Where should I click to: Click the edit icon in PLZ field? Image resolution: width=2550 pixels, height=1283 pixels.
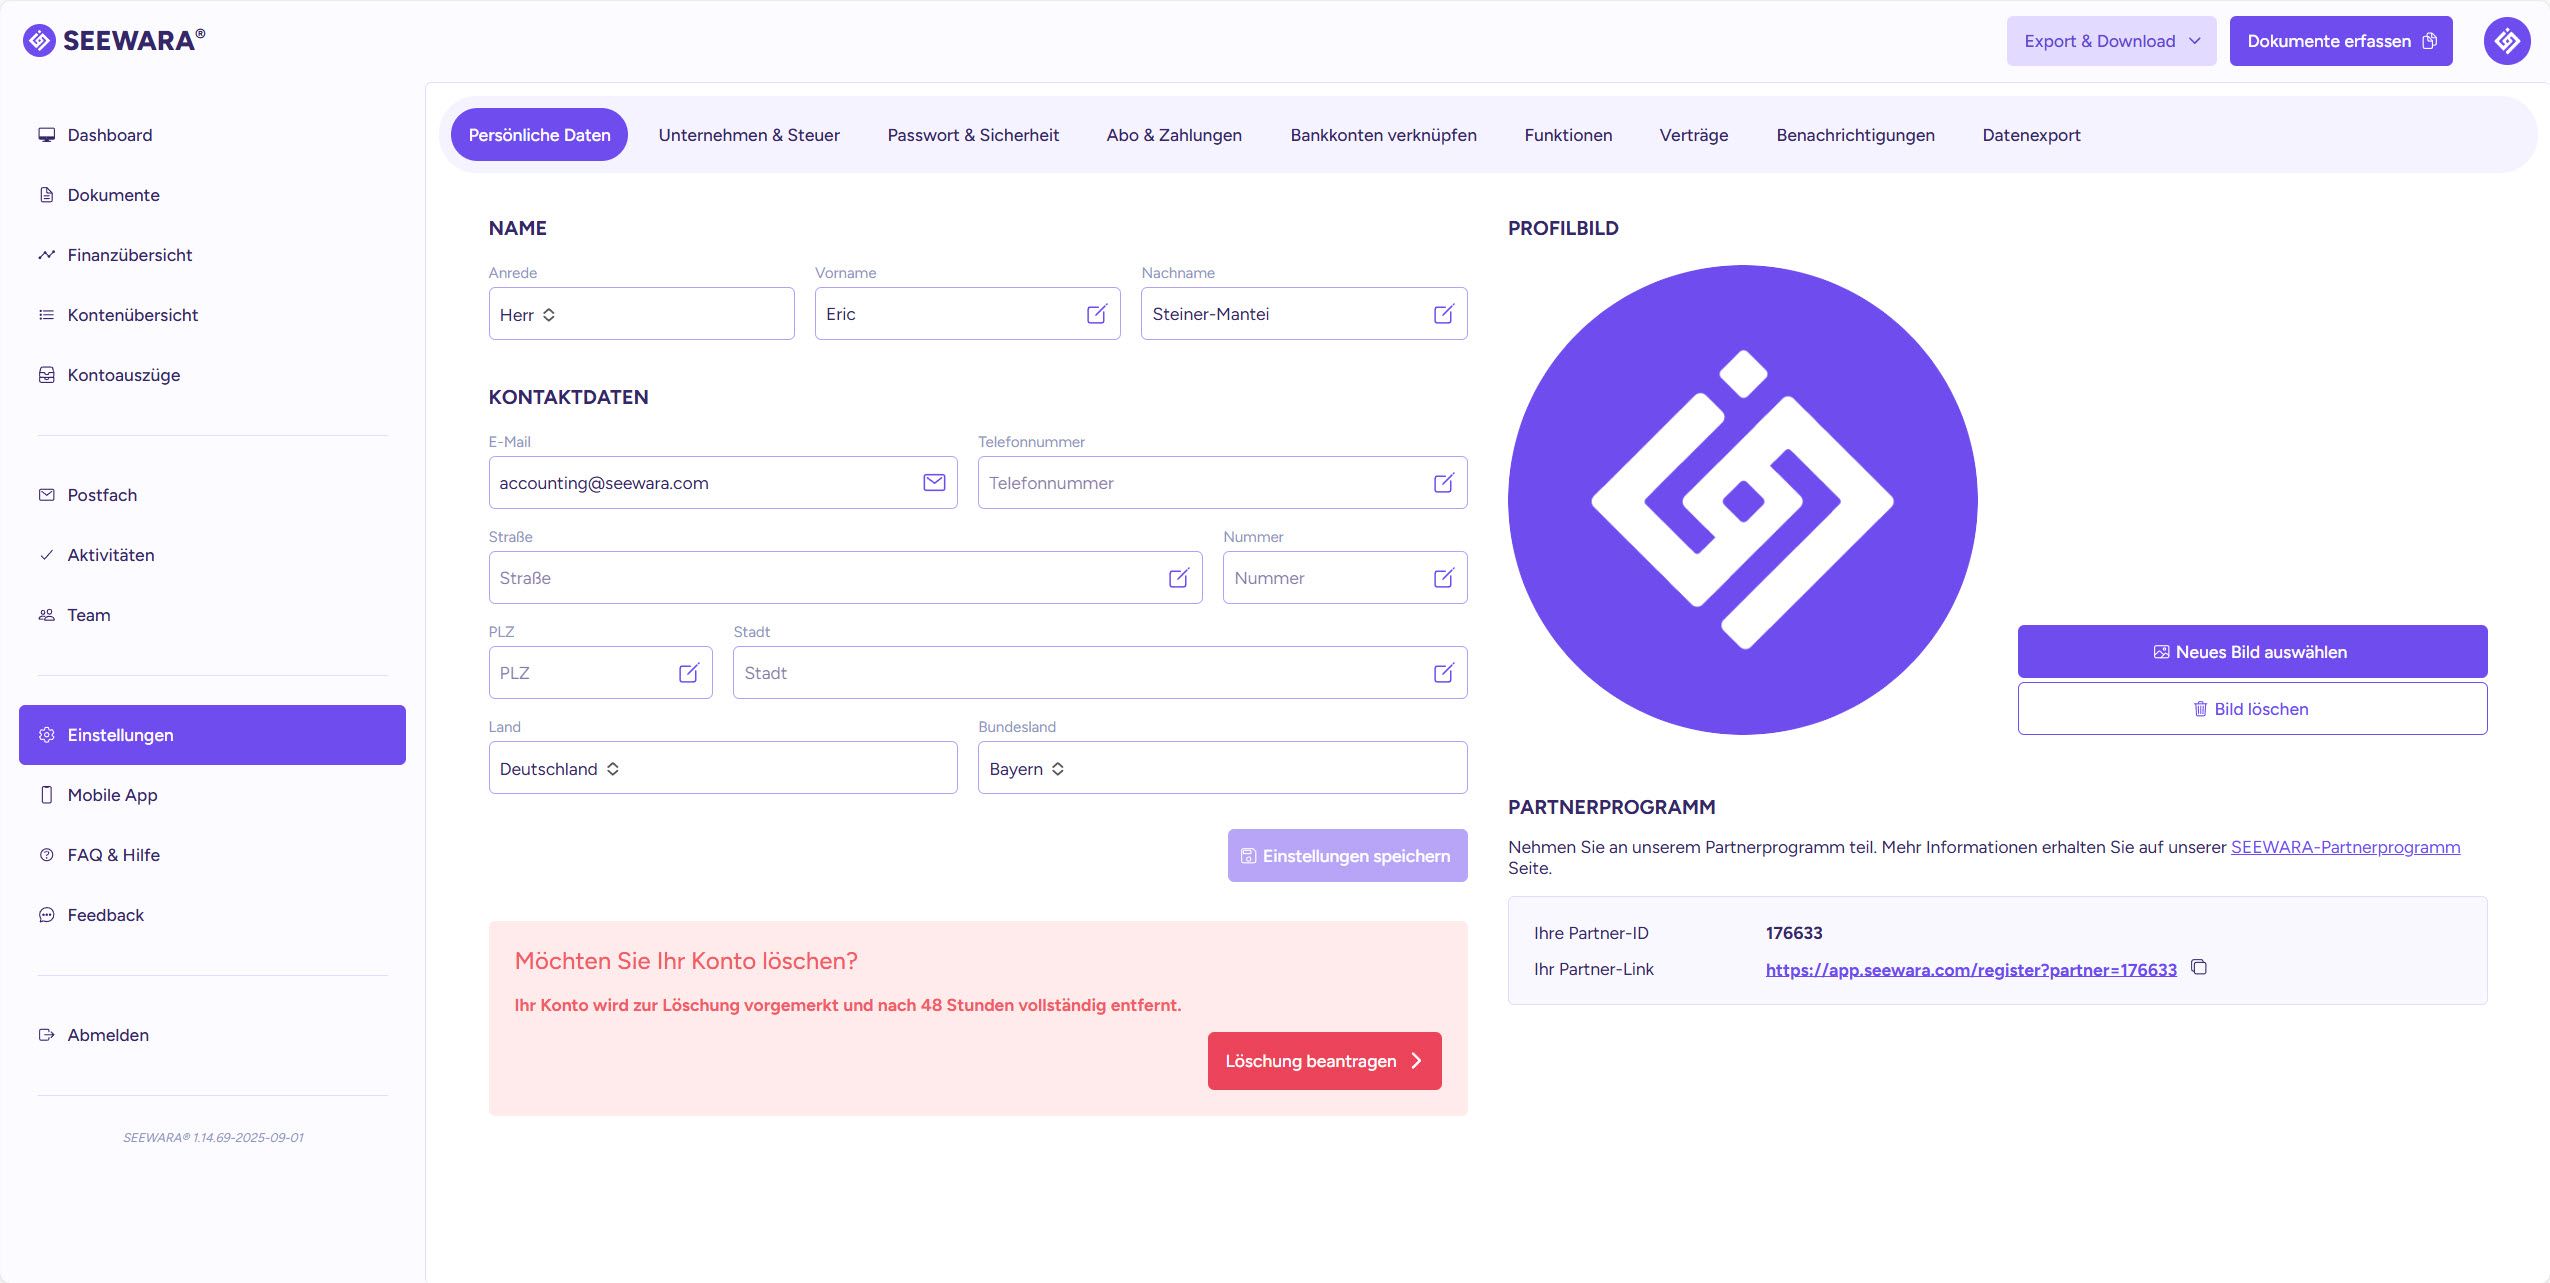[688, 673]
